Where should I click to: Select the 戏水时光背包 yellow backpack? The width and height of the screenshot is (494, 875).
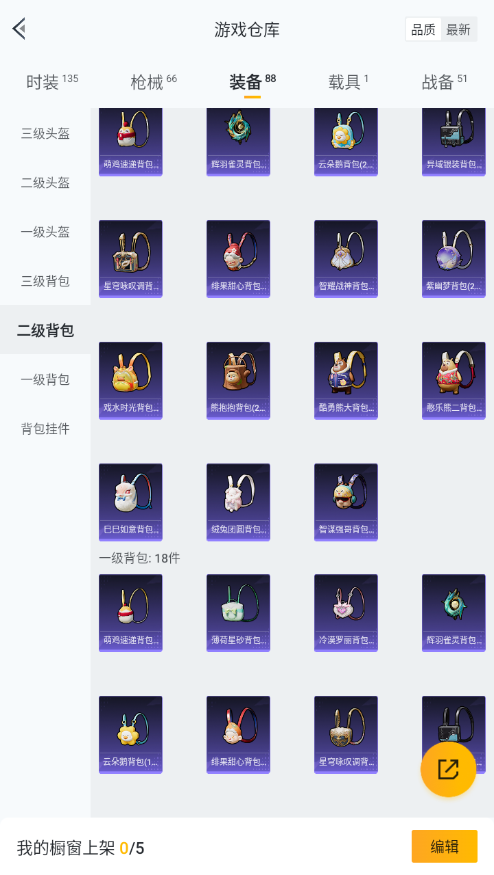coord(131,381)
